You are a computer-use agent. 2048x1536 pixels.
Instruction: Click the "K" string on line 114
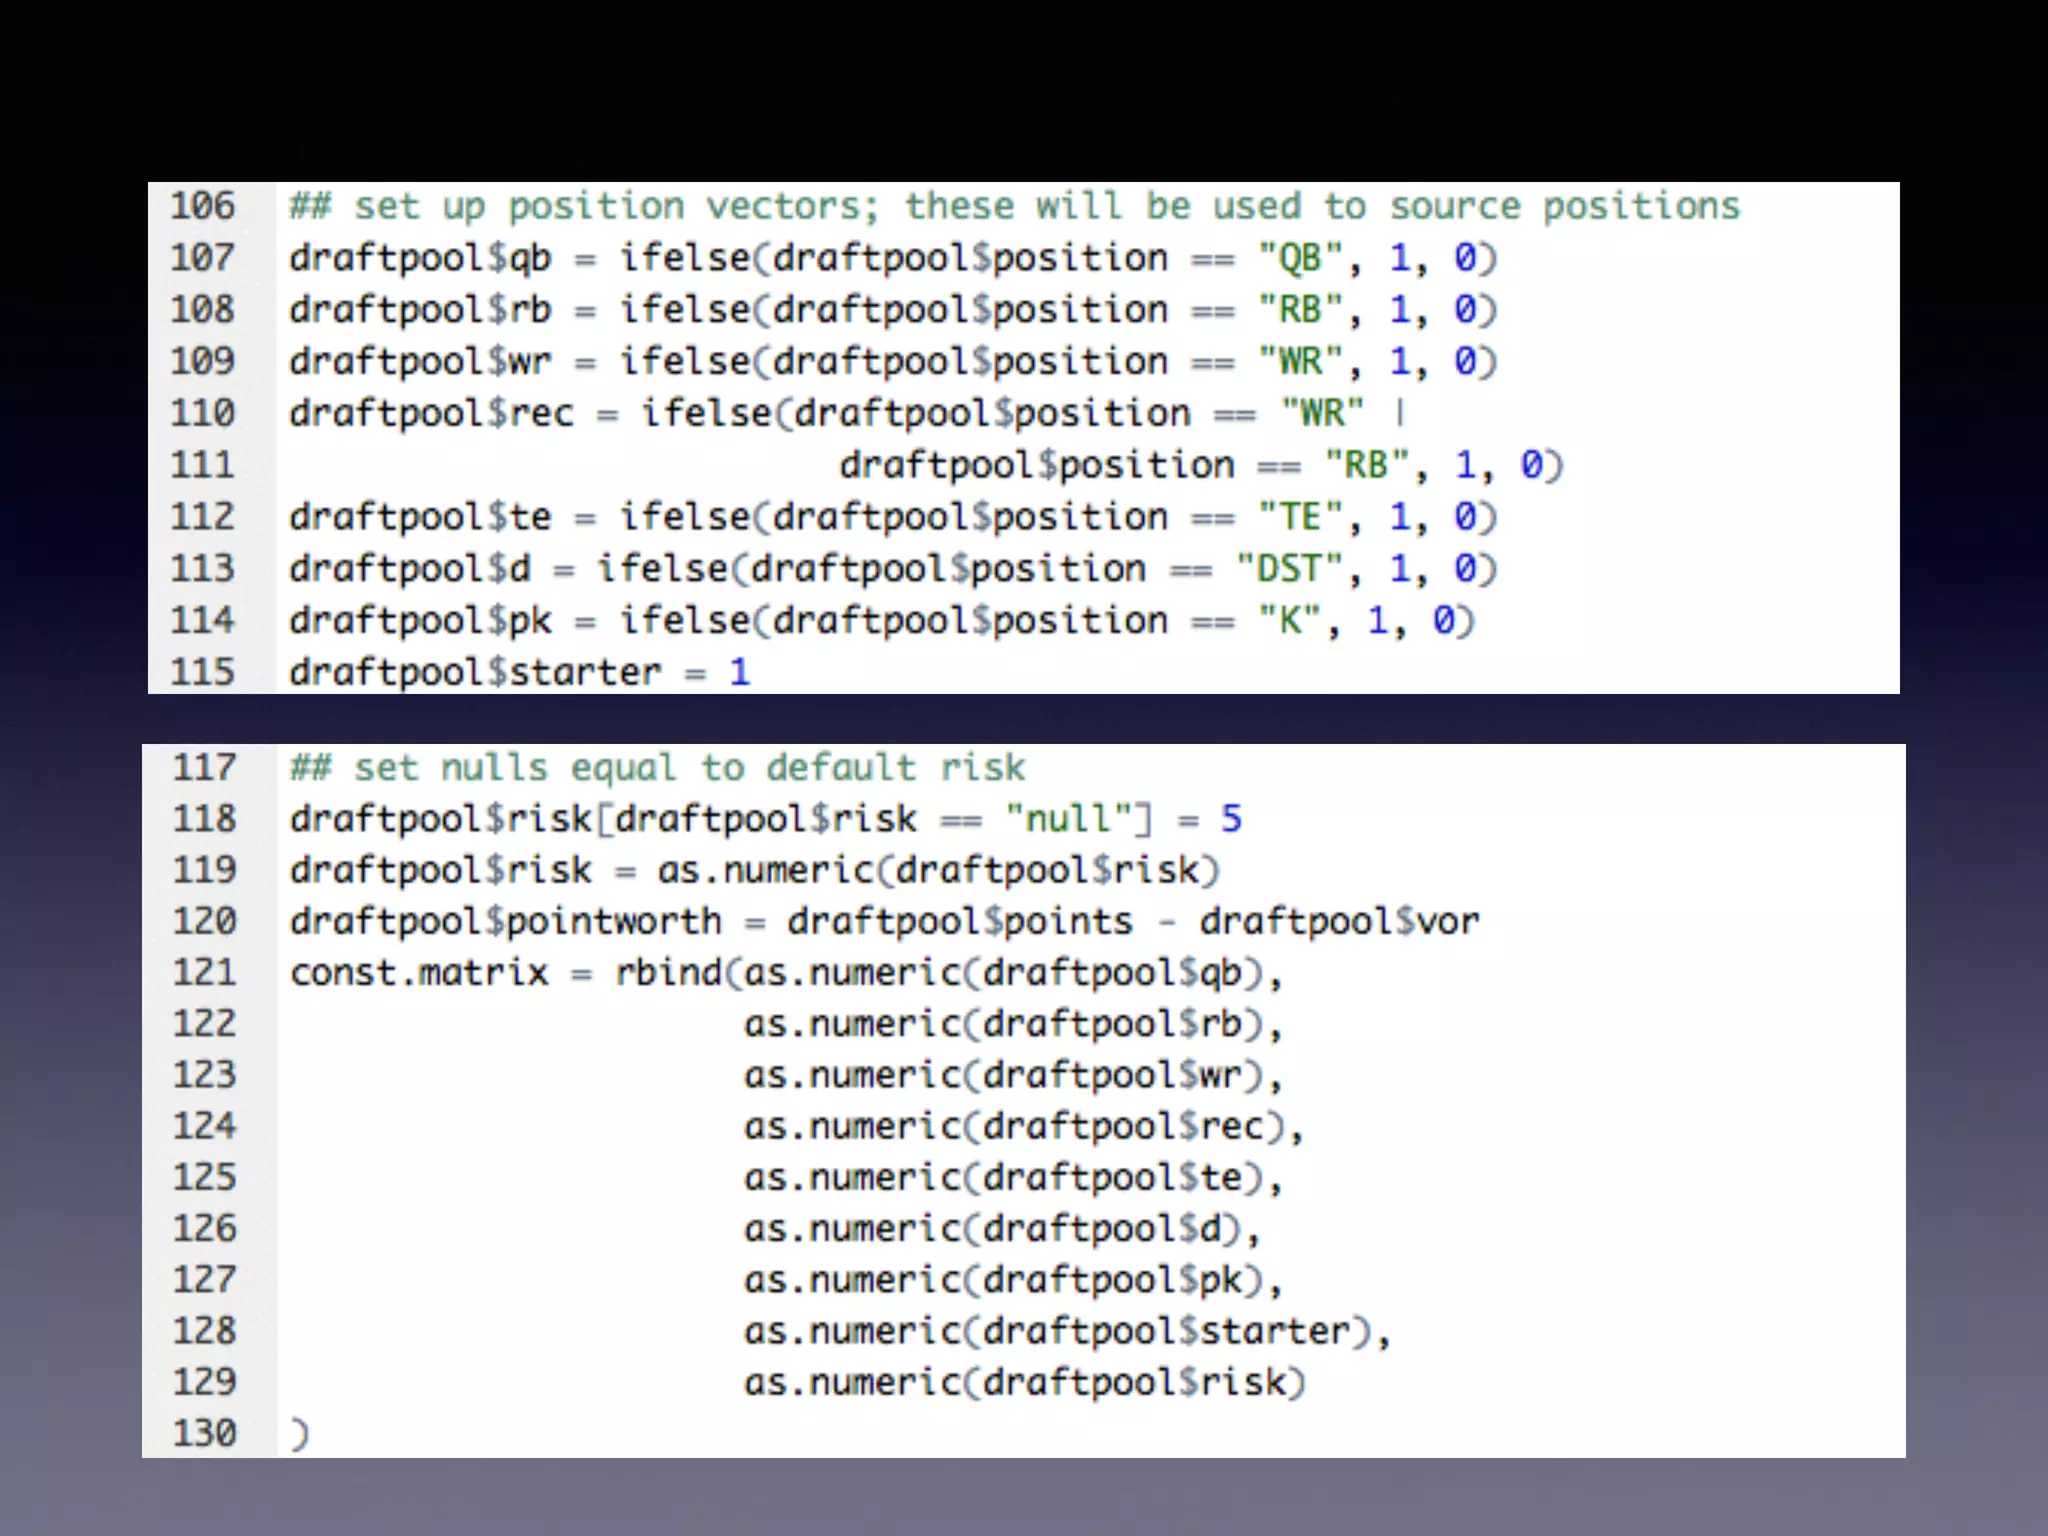point(1289,621)
